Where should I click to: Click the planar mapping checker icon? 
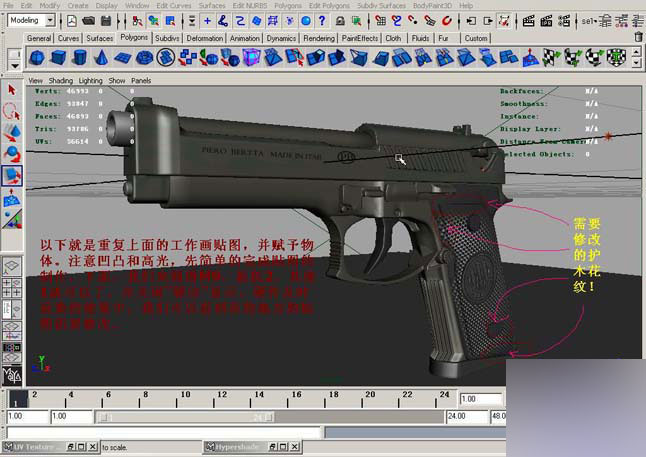click(x=551, y=58)
